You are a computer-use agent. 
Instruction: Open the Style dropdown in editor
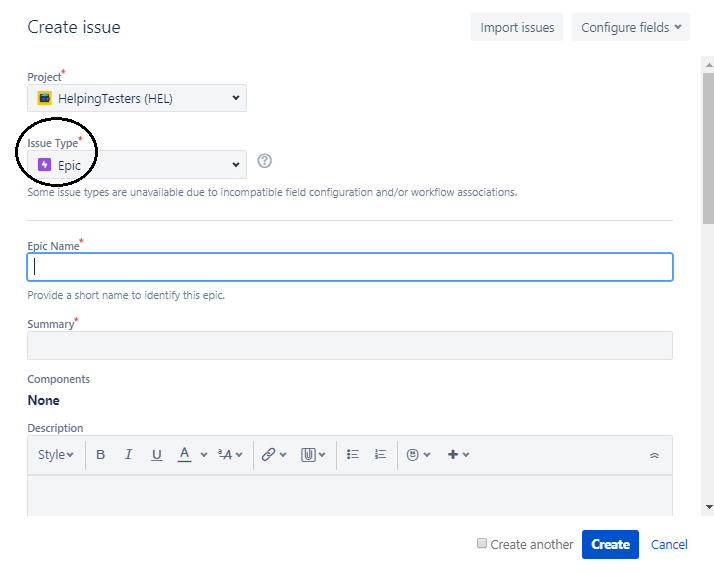click(x=56, y=455)
